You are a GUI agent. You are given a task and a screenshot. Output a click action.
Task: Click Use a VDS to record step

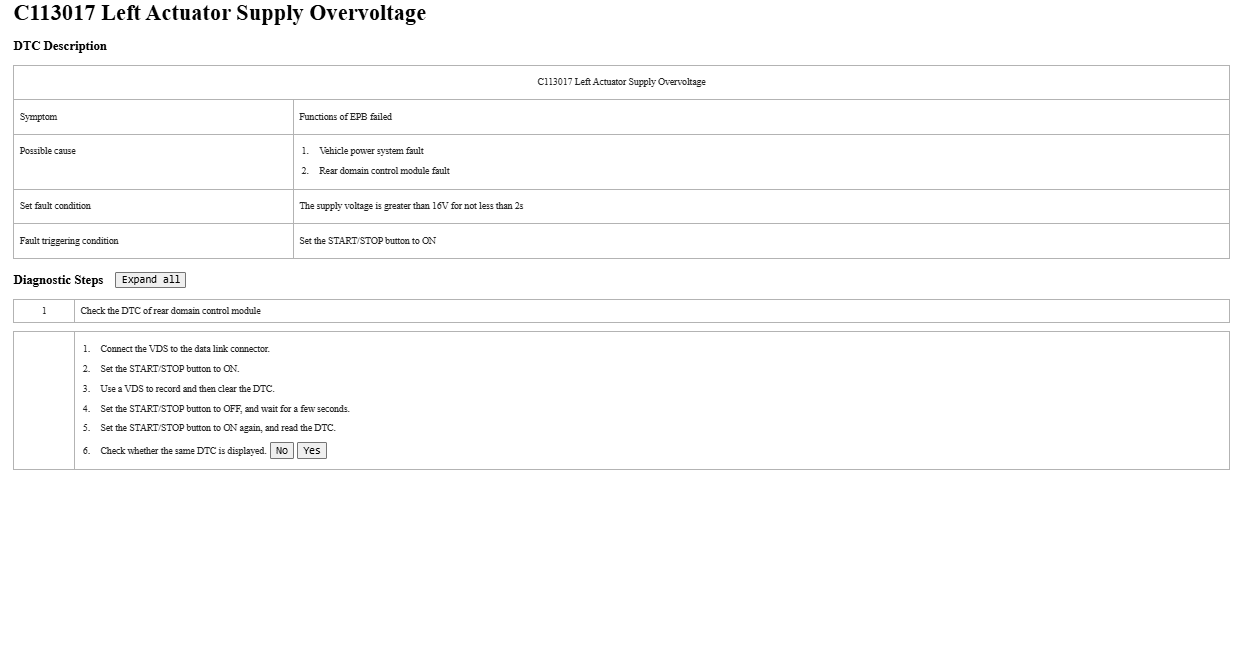pyautogui.click(x=187, y=389)
